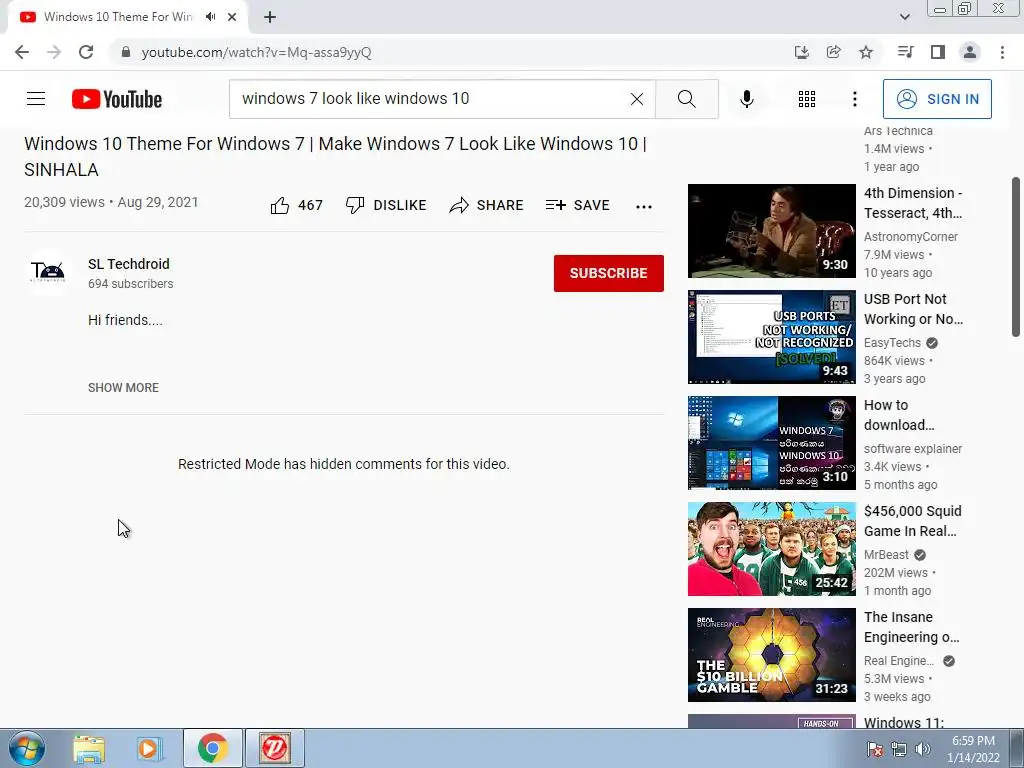The image size is (1024, 768).
Task: Go to YouTube home via the logo
Action: tap(117, 99)
